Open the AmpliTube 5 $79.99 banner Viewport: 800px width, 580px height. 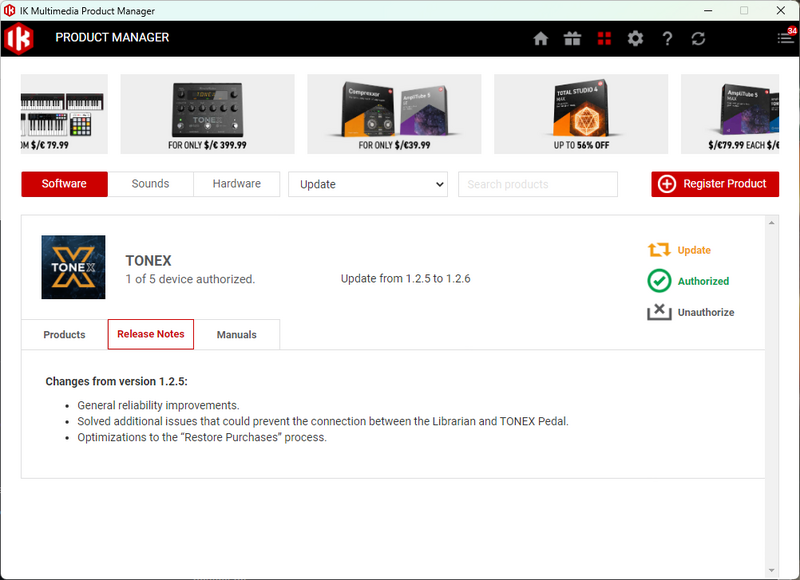click(730, 114)
